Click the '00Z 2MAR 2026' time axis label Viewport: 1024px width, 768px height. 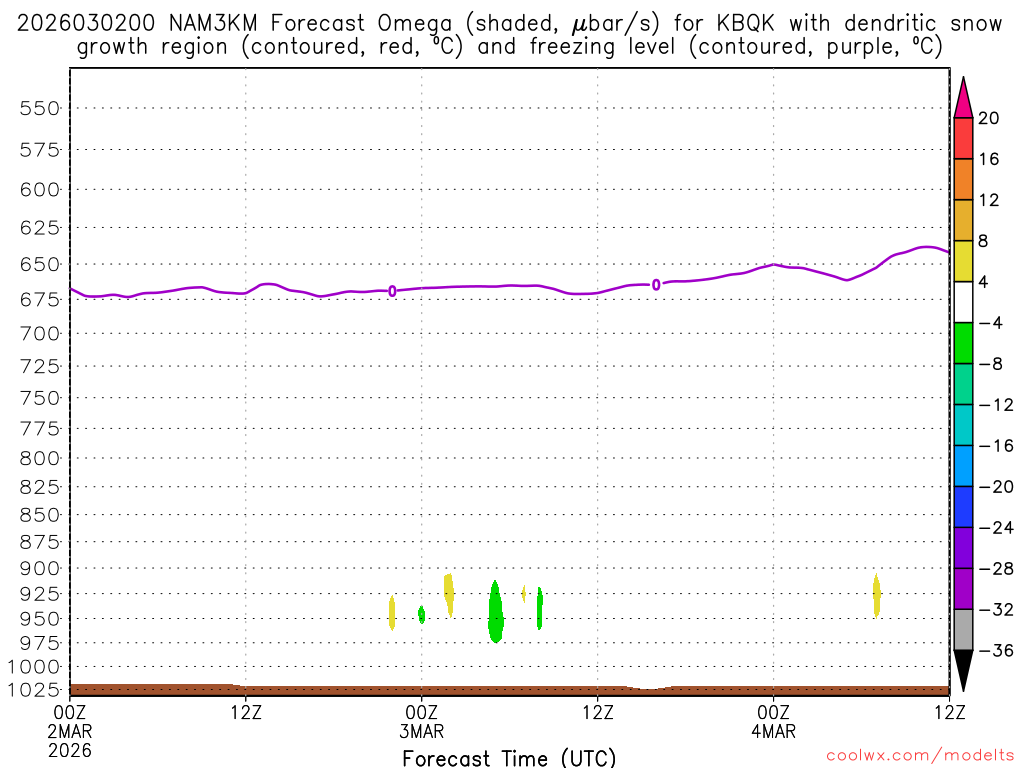pyautogui.click(x=70, y=731)
